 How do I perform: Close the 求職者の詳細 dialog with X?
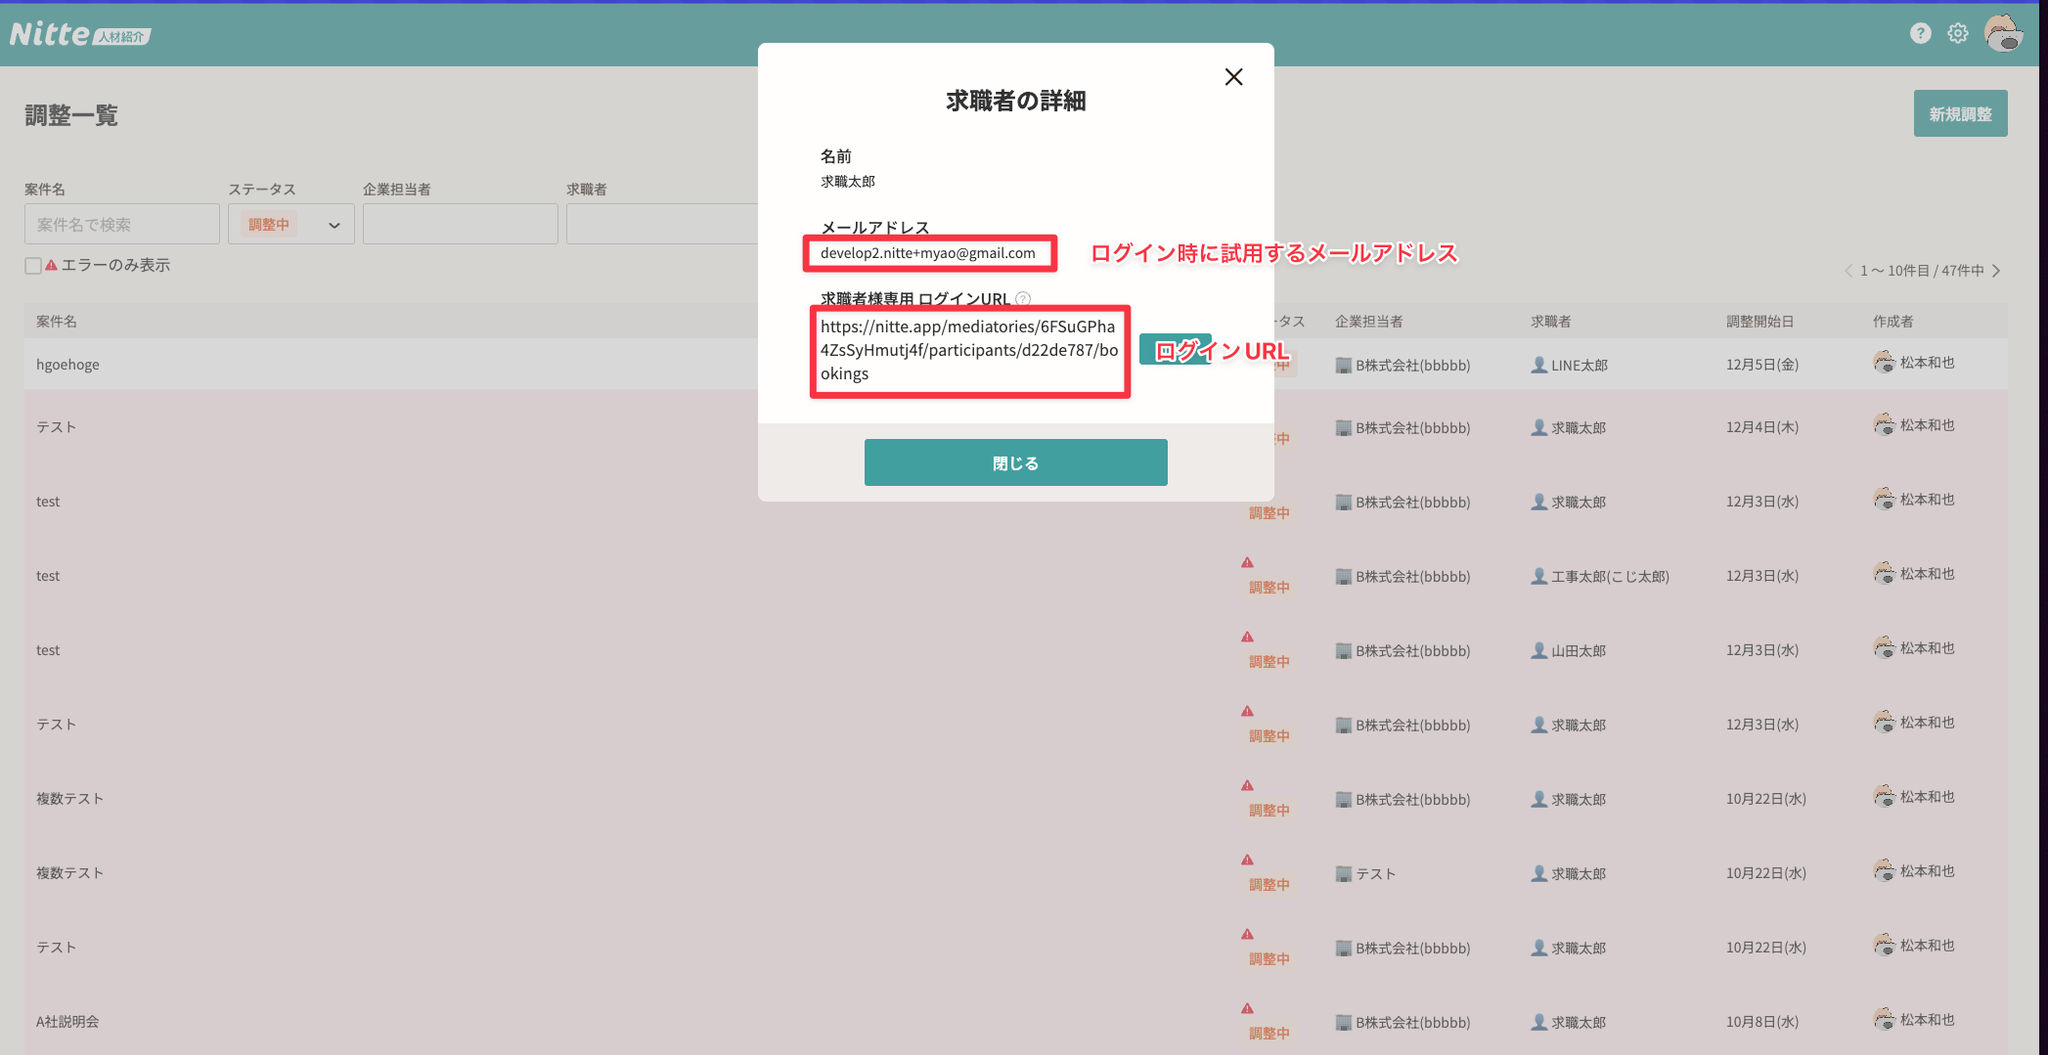1233,77
